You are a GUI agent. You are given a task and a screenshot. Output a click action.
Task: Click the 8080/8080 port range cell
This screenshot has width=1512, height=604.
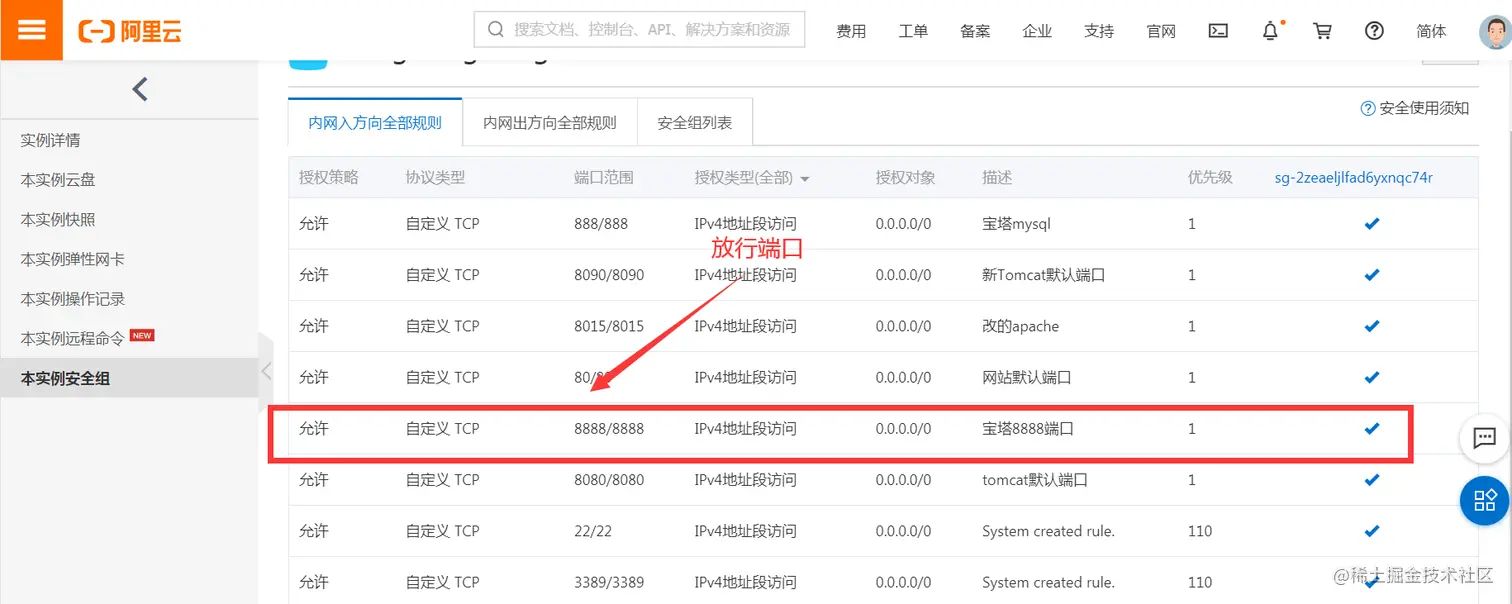point(609,480)
